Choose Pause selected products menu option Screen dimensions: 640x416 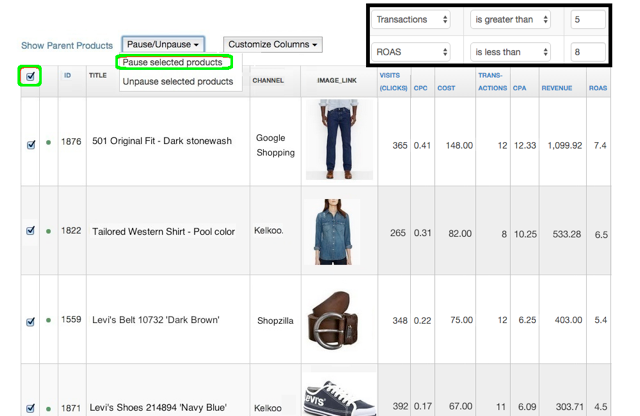click(x=173, y=63)
